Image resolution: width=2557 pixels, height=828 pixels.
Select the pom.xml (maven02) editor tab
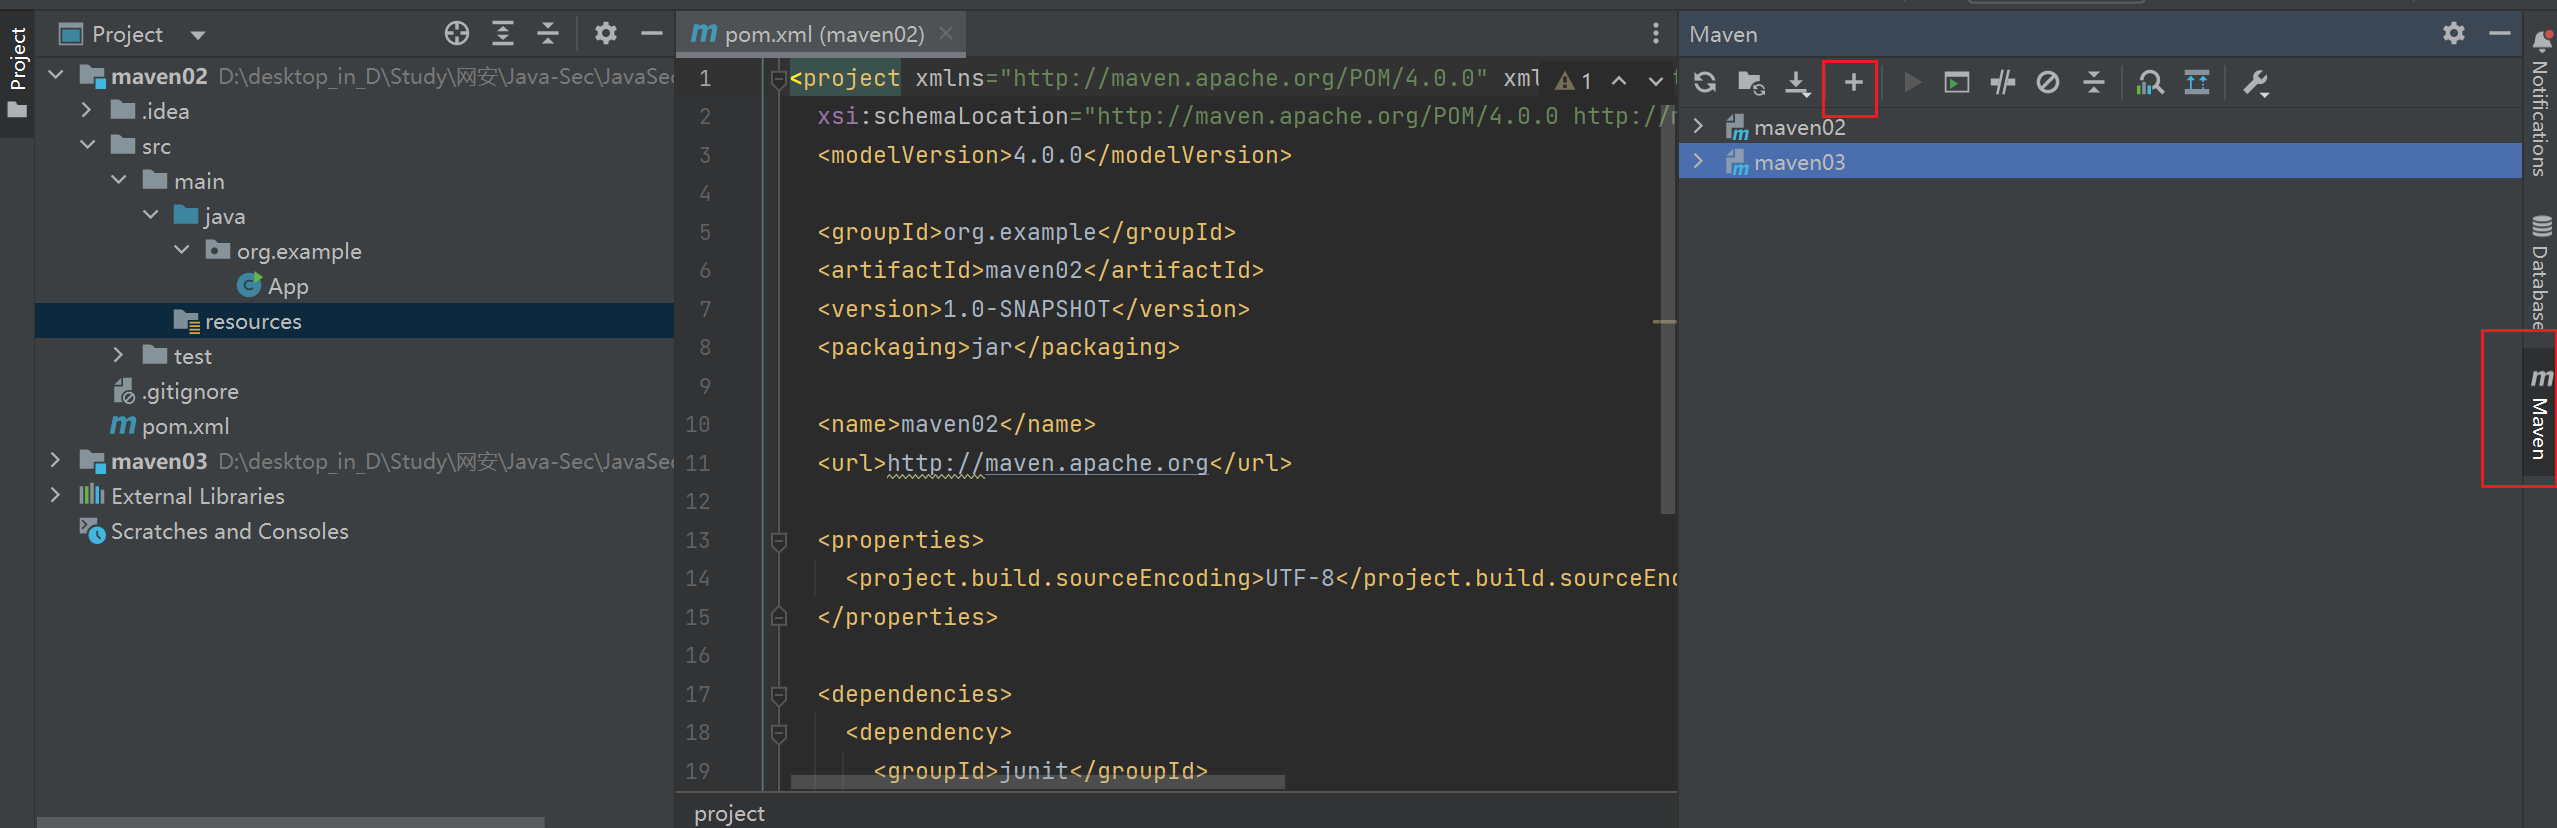tap(822, 33)
